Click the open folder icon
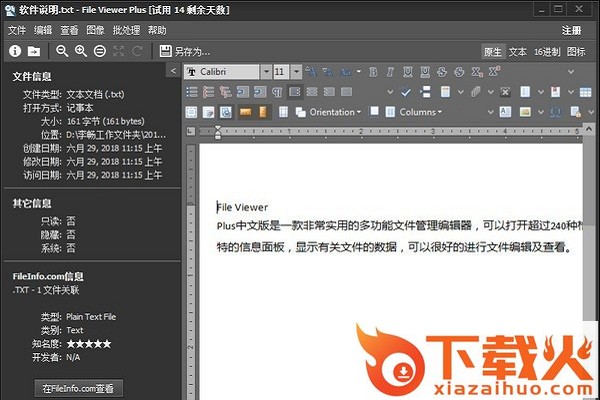600x400 pixels. (34, 51)
